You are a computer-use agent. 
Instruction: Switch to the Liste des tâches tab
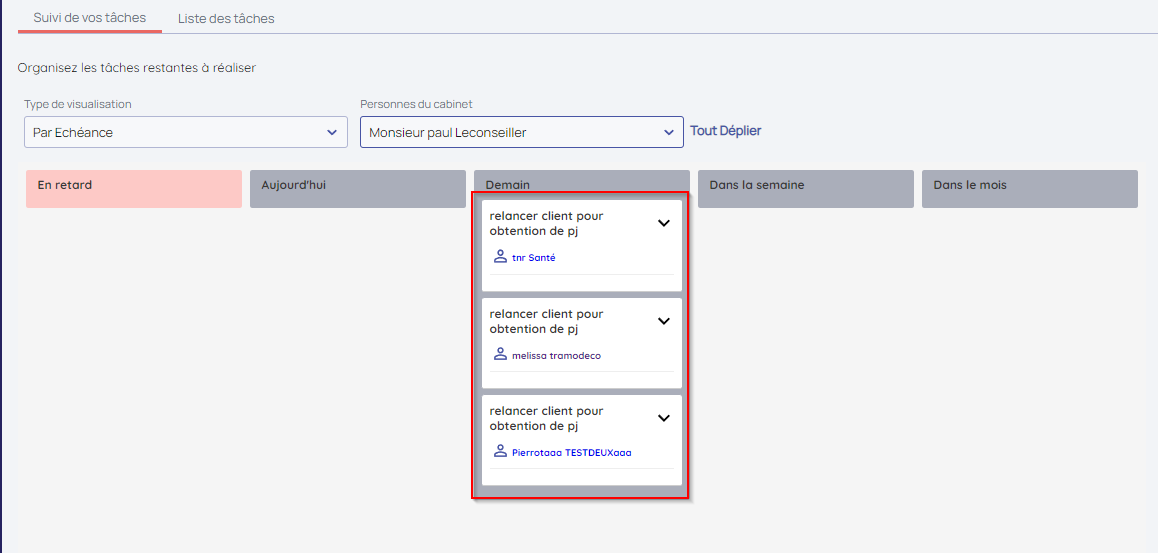[x=226, y=18]
